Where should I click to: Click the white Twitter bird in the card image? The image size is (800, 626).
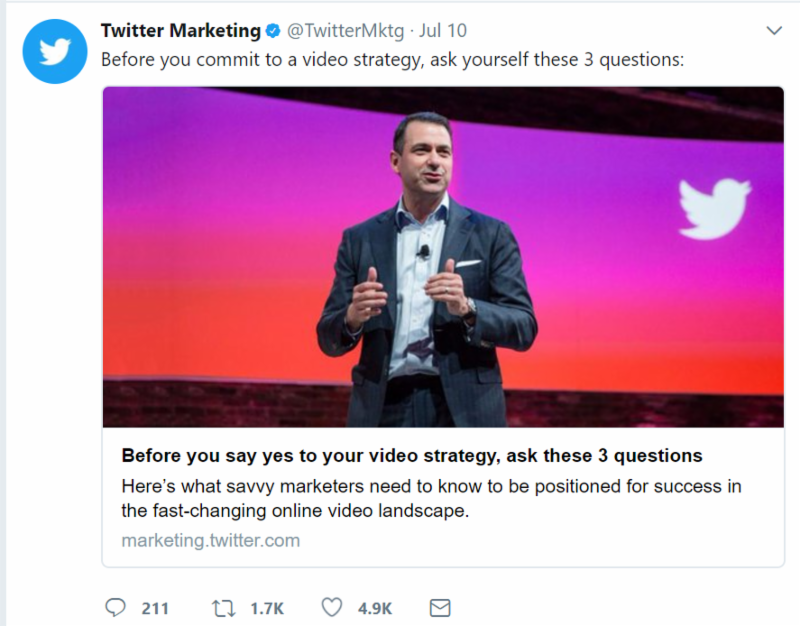pos(714,205)
